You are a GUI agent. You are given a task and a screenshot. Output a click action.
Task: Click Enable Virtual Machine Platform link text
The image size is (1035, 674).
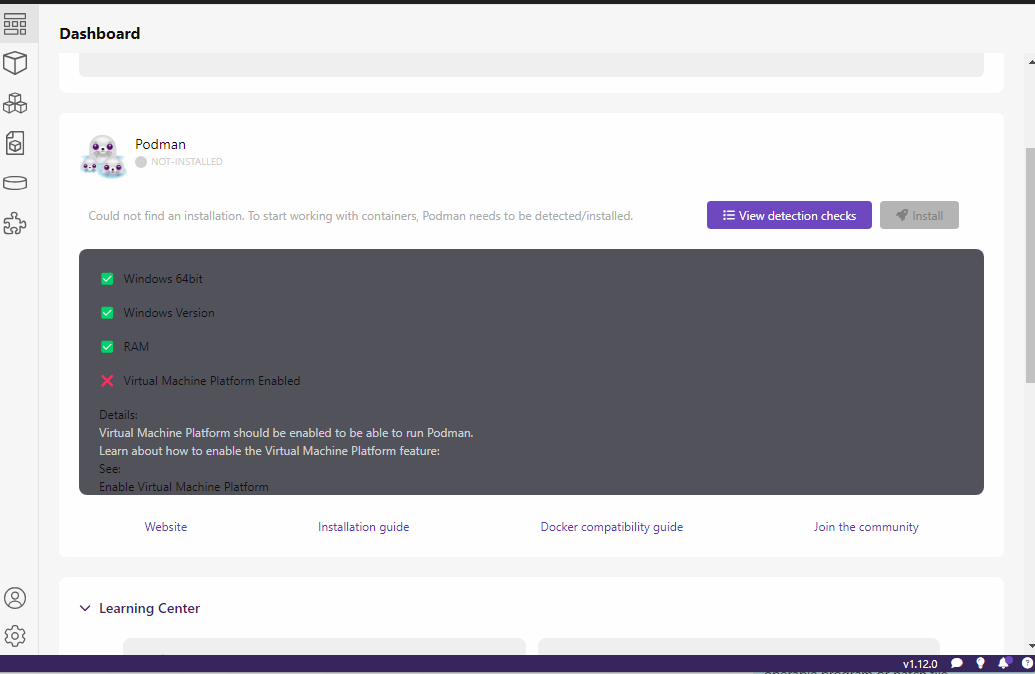point(184,487)
